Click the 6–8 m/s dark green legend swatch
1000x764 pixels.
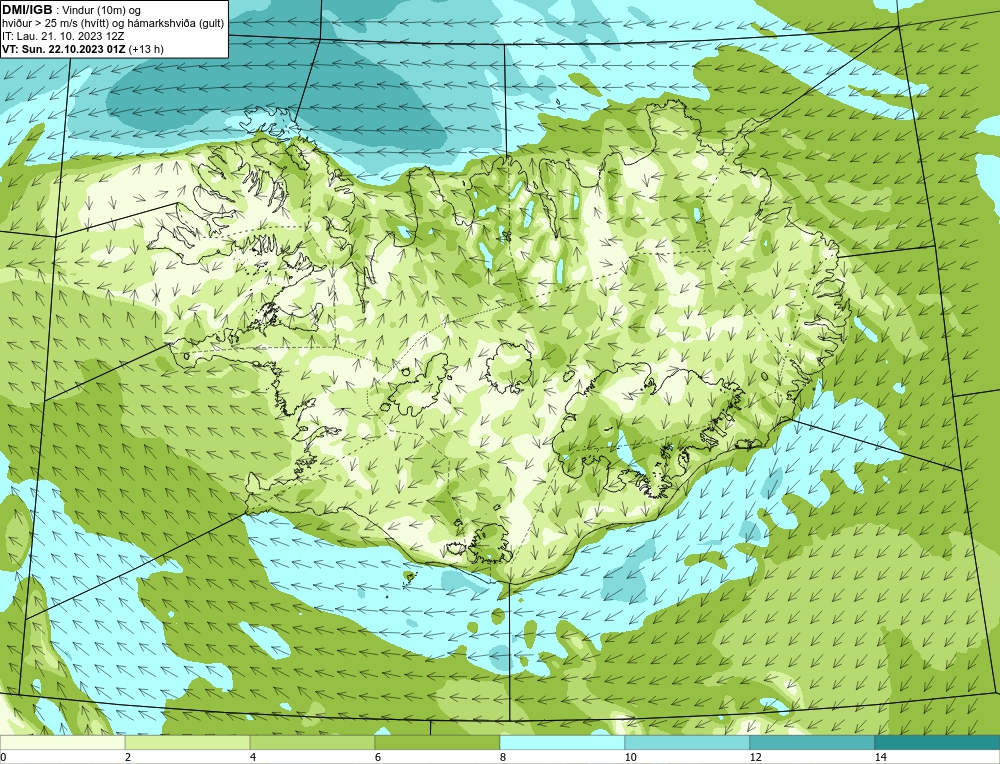(x=438, y=742)
